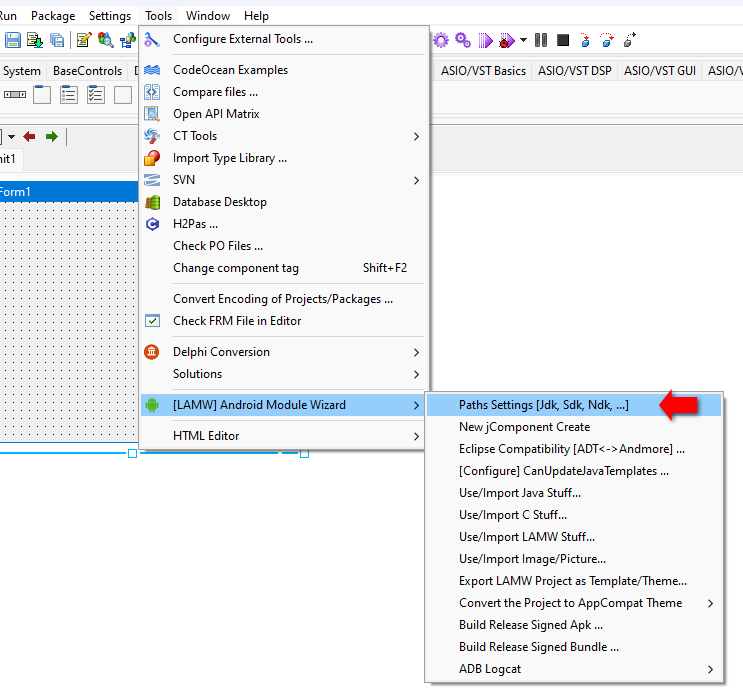Choose Build Release Signed Apk ...
This screenshot has width=743, height=699.
click(x=574, y=625)
